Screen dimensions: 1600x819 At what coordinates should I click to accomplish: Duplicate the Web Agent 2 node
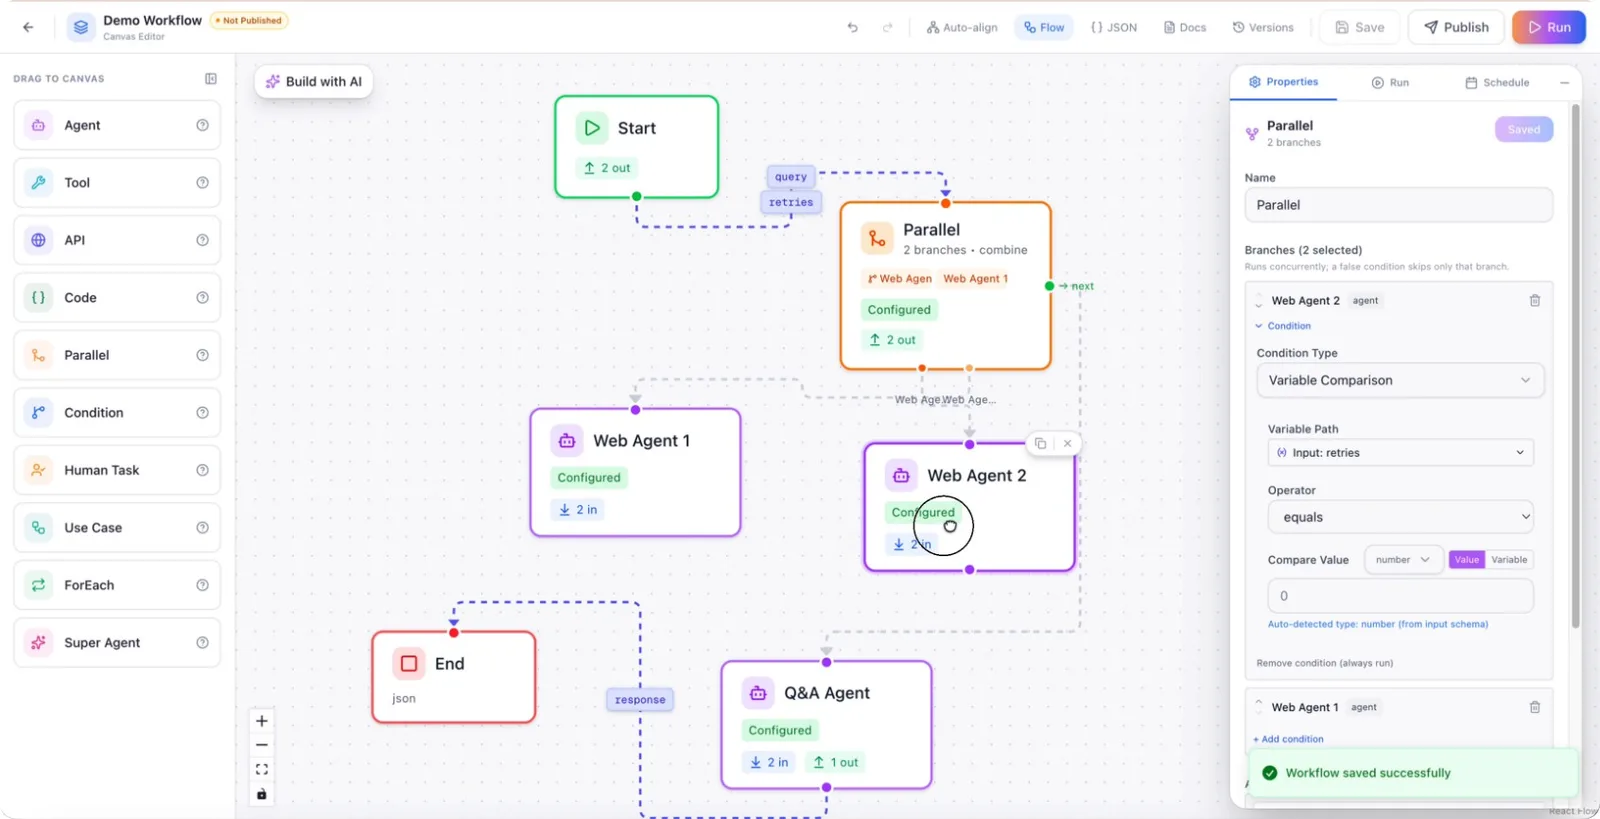(x=1041, y=443)
